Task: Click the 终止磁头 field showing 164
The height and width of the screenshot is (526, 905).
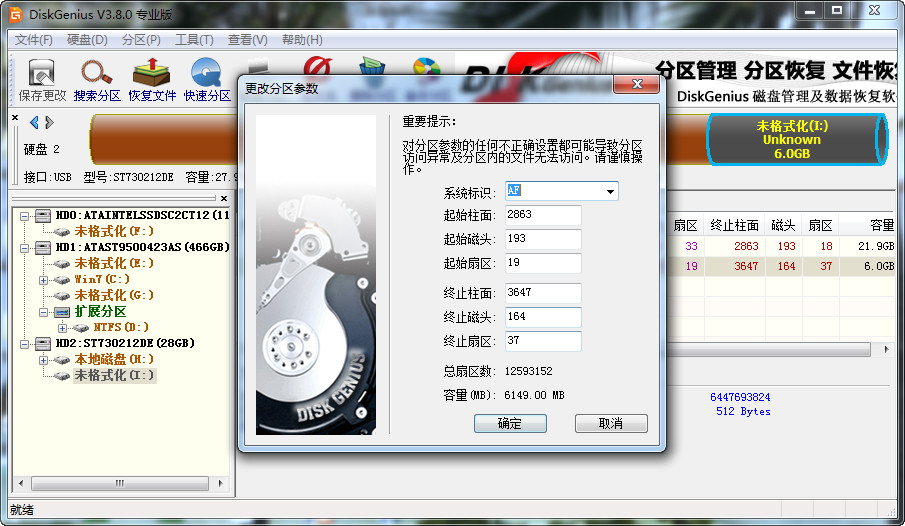Action: coord(543,317)
